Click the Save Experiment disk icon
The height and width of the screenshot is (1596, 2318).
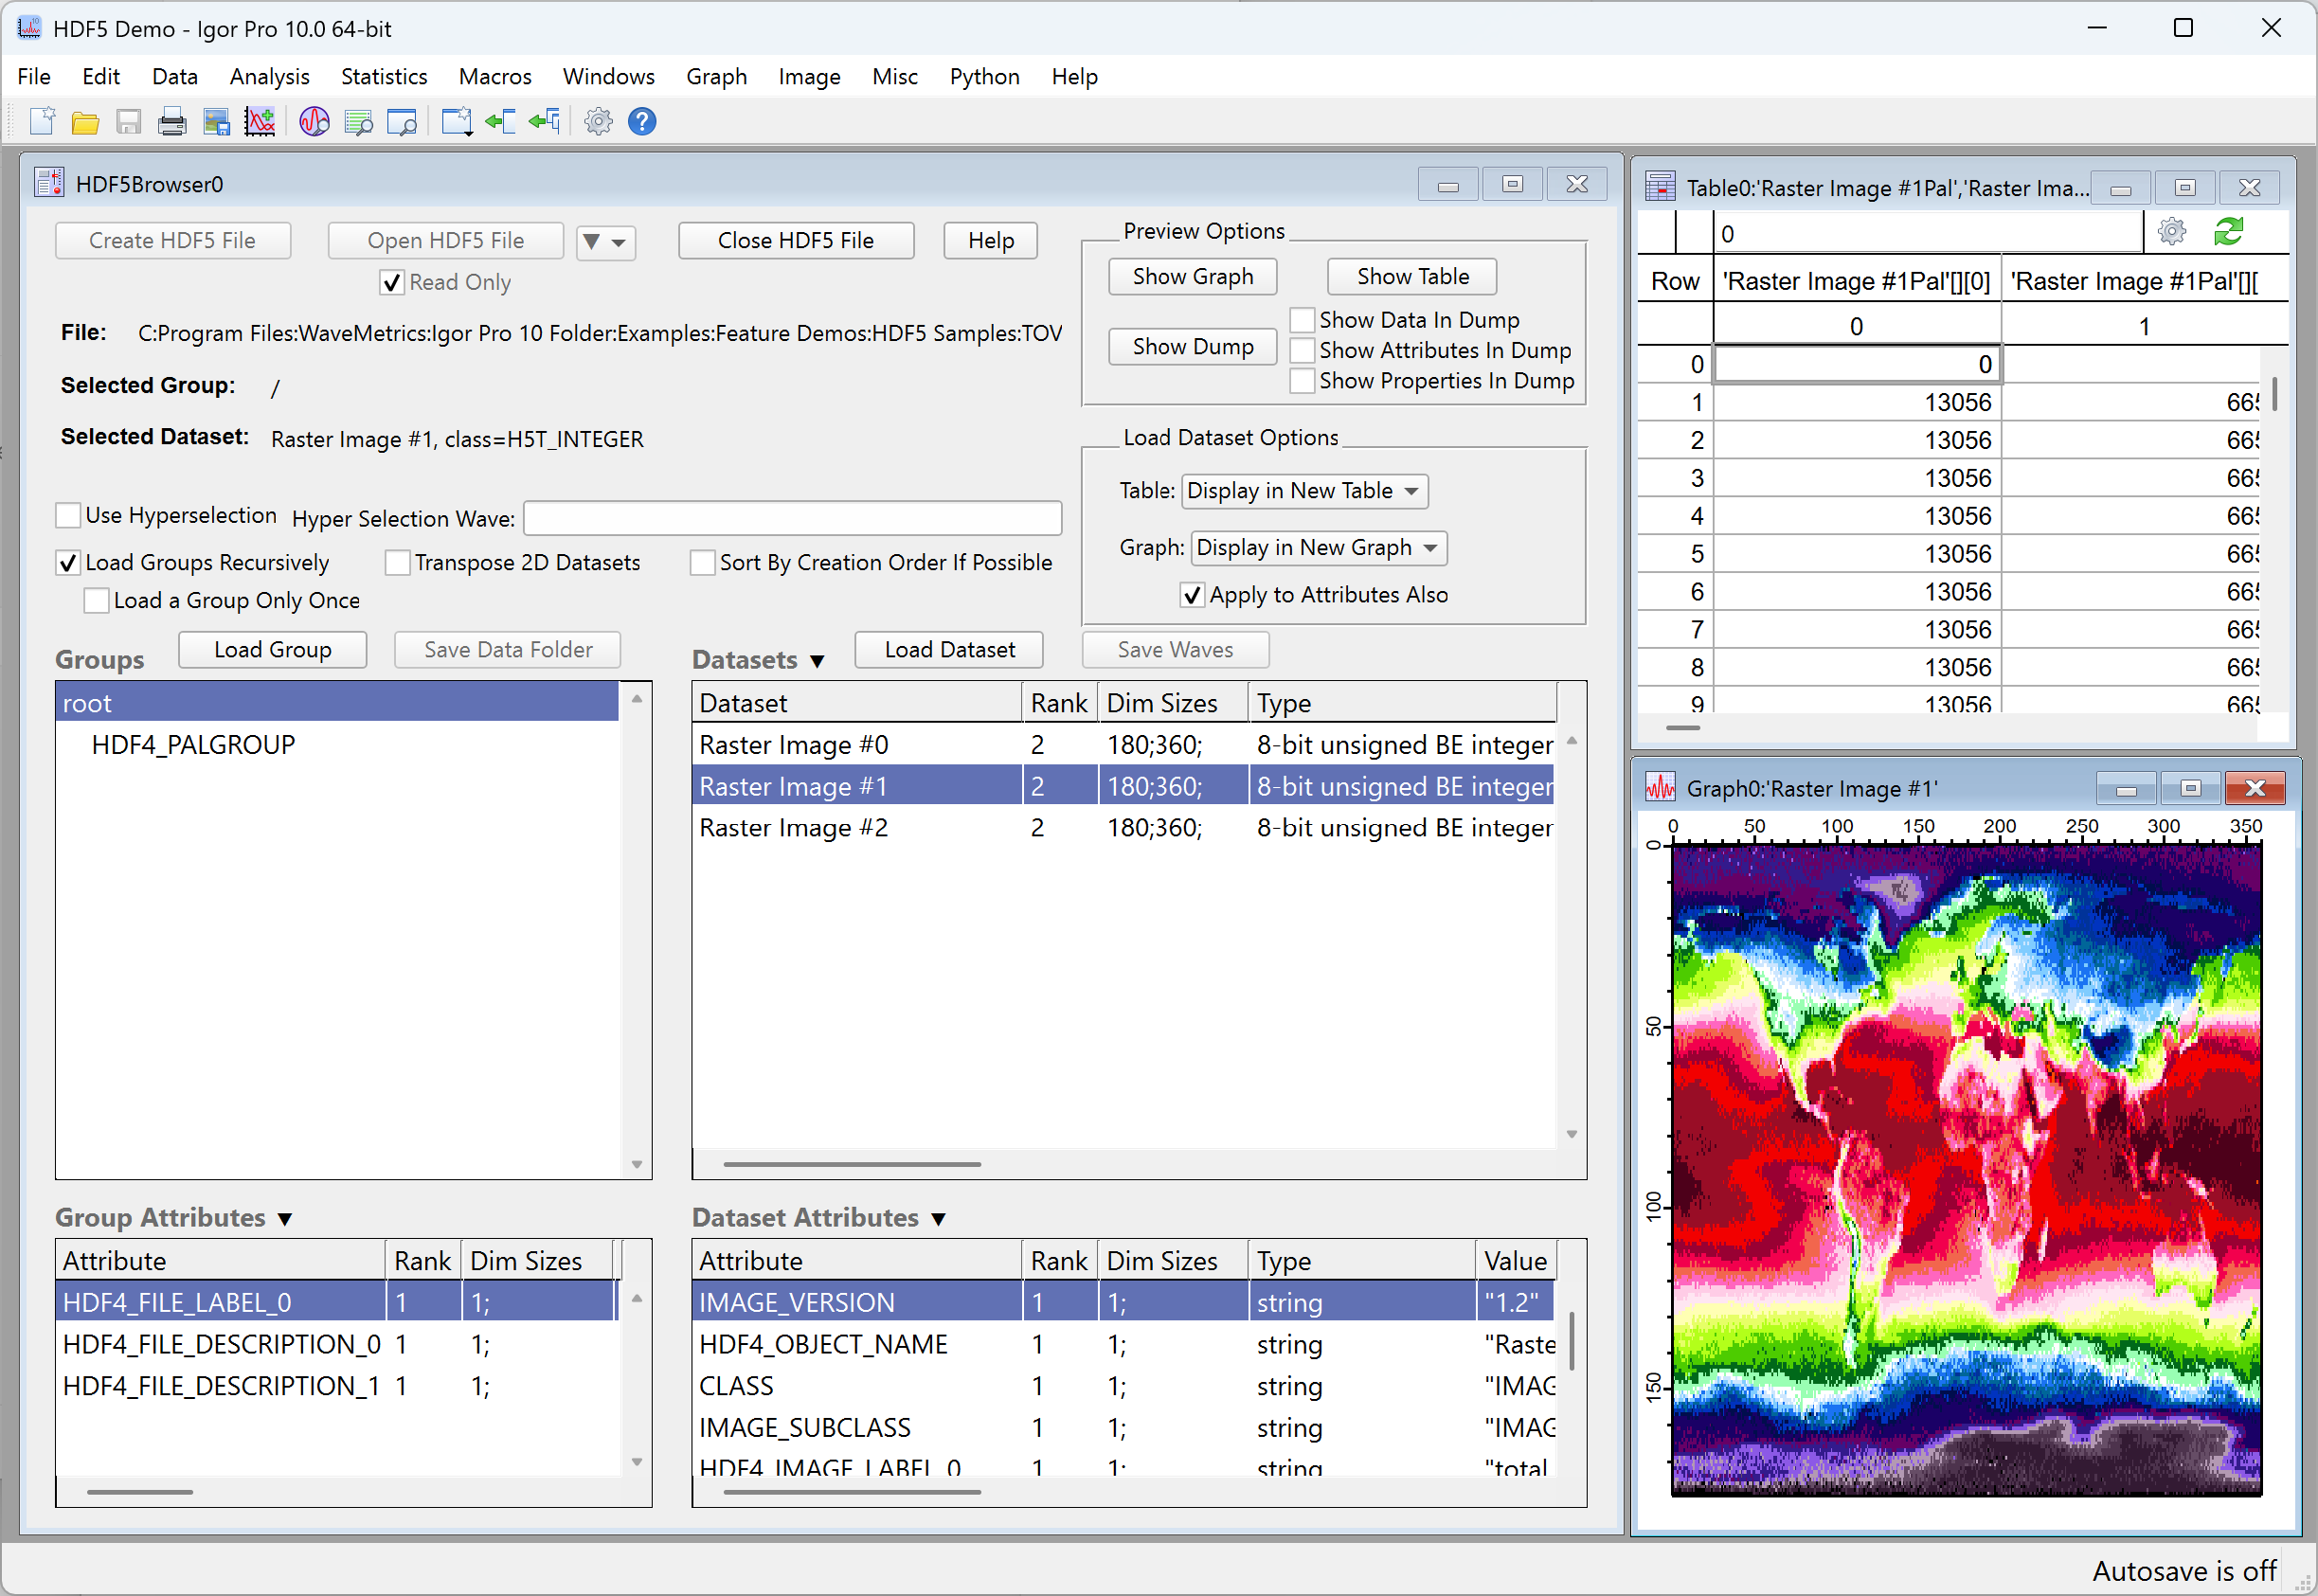tap(129, 121)
